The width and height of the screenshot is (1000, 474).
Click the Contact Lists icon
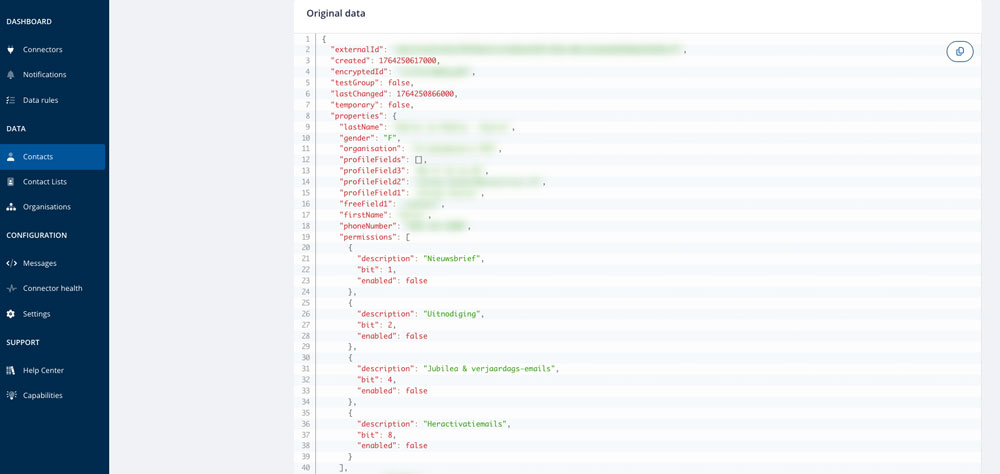point(10,182)
